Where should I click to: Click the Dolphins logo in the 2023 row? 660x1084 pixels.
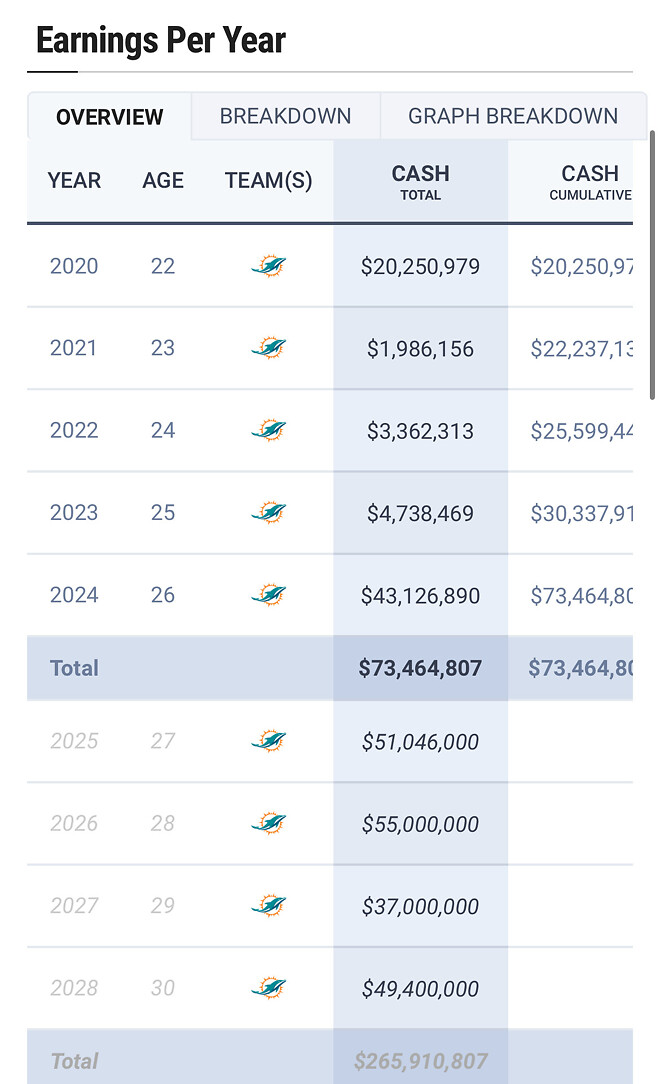tap(268, 513)
